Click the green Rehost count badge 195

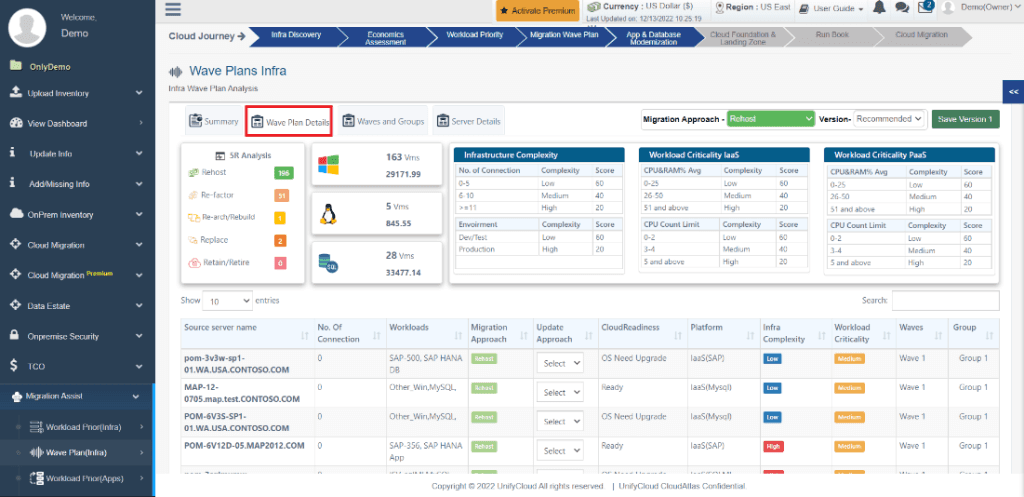click(283, 173)
